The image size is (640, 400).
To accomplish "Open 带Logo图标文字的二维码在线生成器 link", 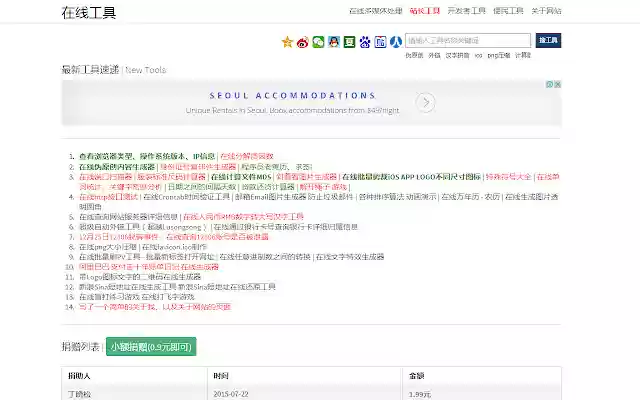I will [x=140, y=277].
